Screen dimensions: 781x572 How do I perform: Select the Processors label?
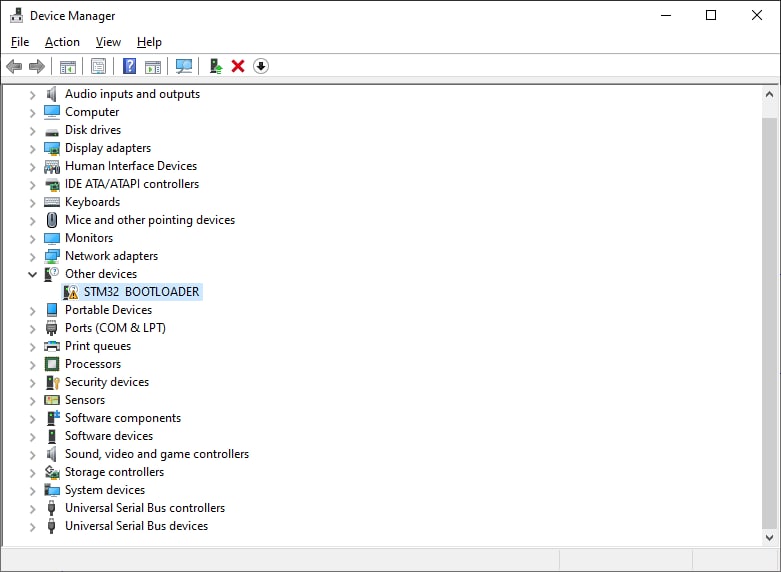pyautogui.click(x=93, y=364)
